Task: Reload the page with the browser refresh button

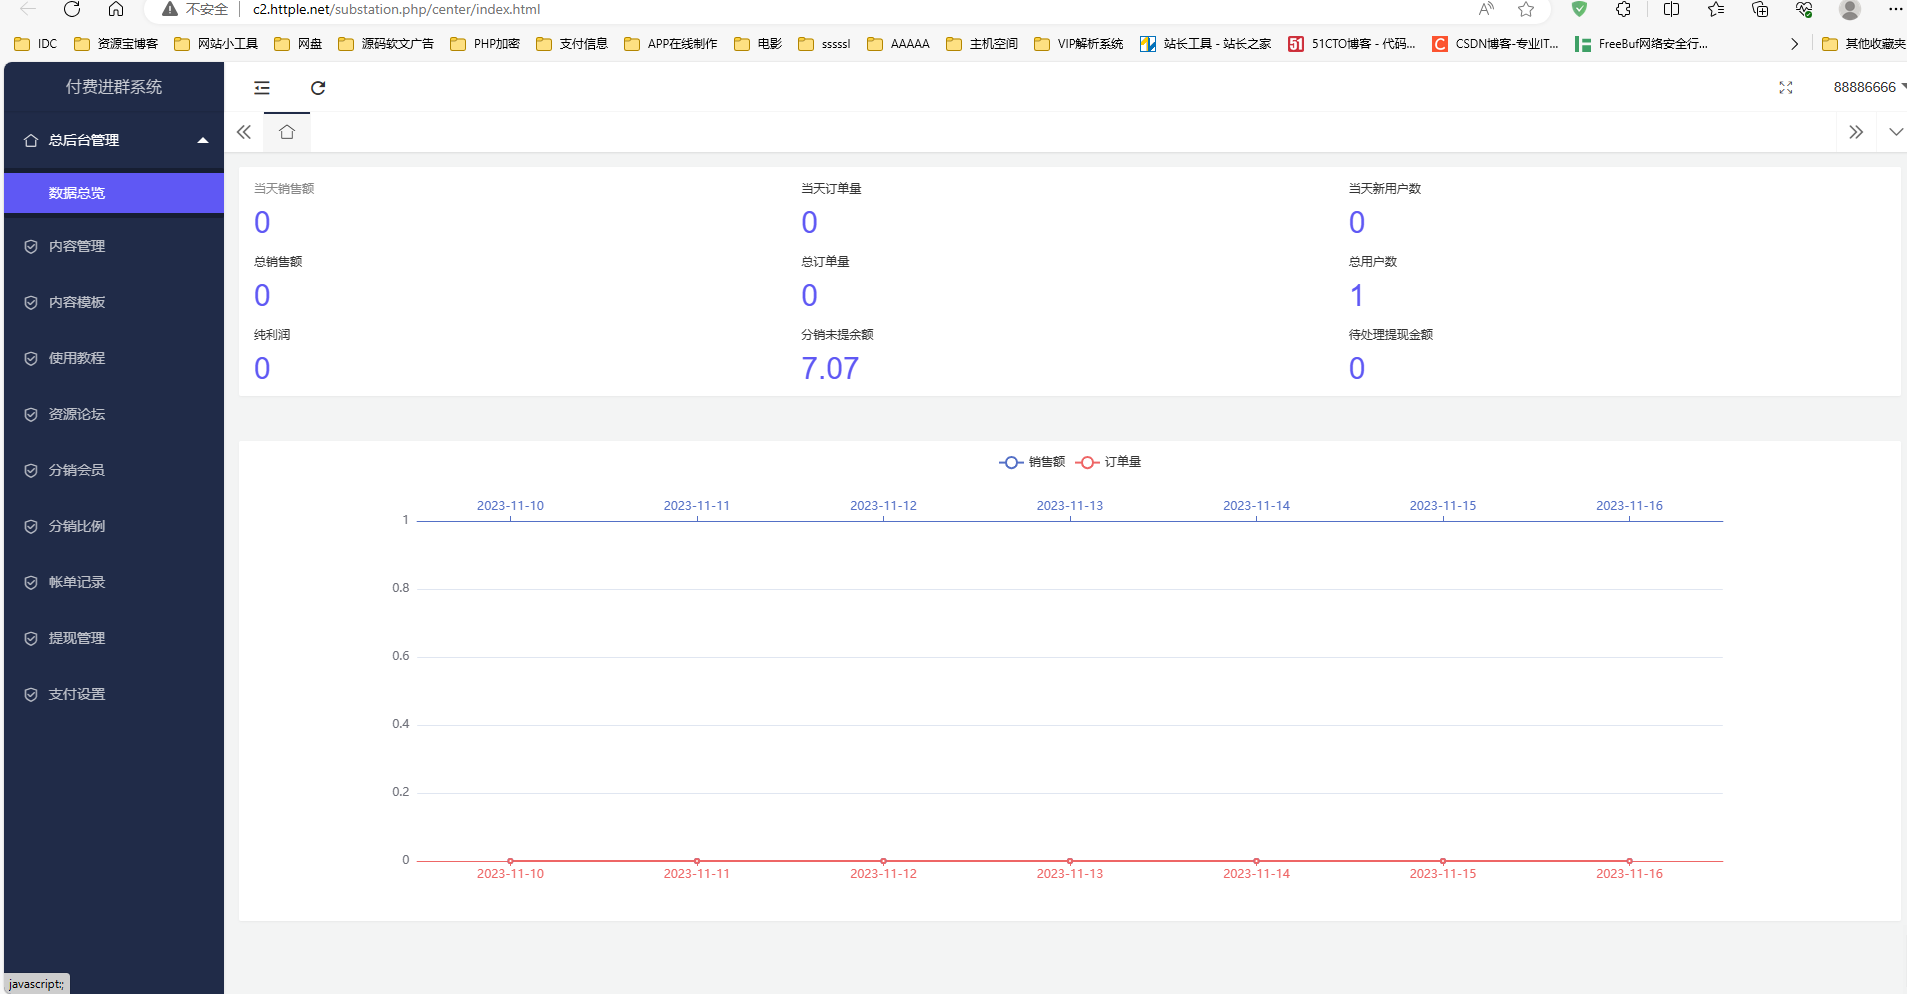Action: [72, 9]
